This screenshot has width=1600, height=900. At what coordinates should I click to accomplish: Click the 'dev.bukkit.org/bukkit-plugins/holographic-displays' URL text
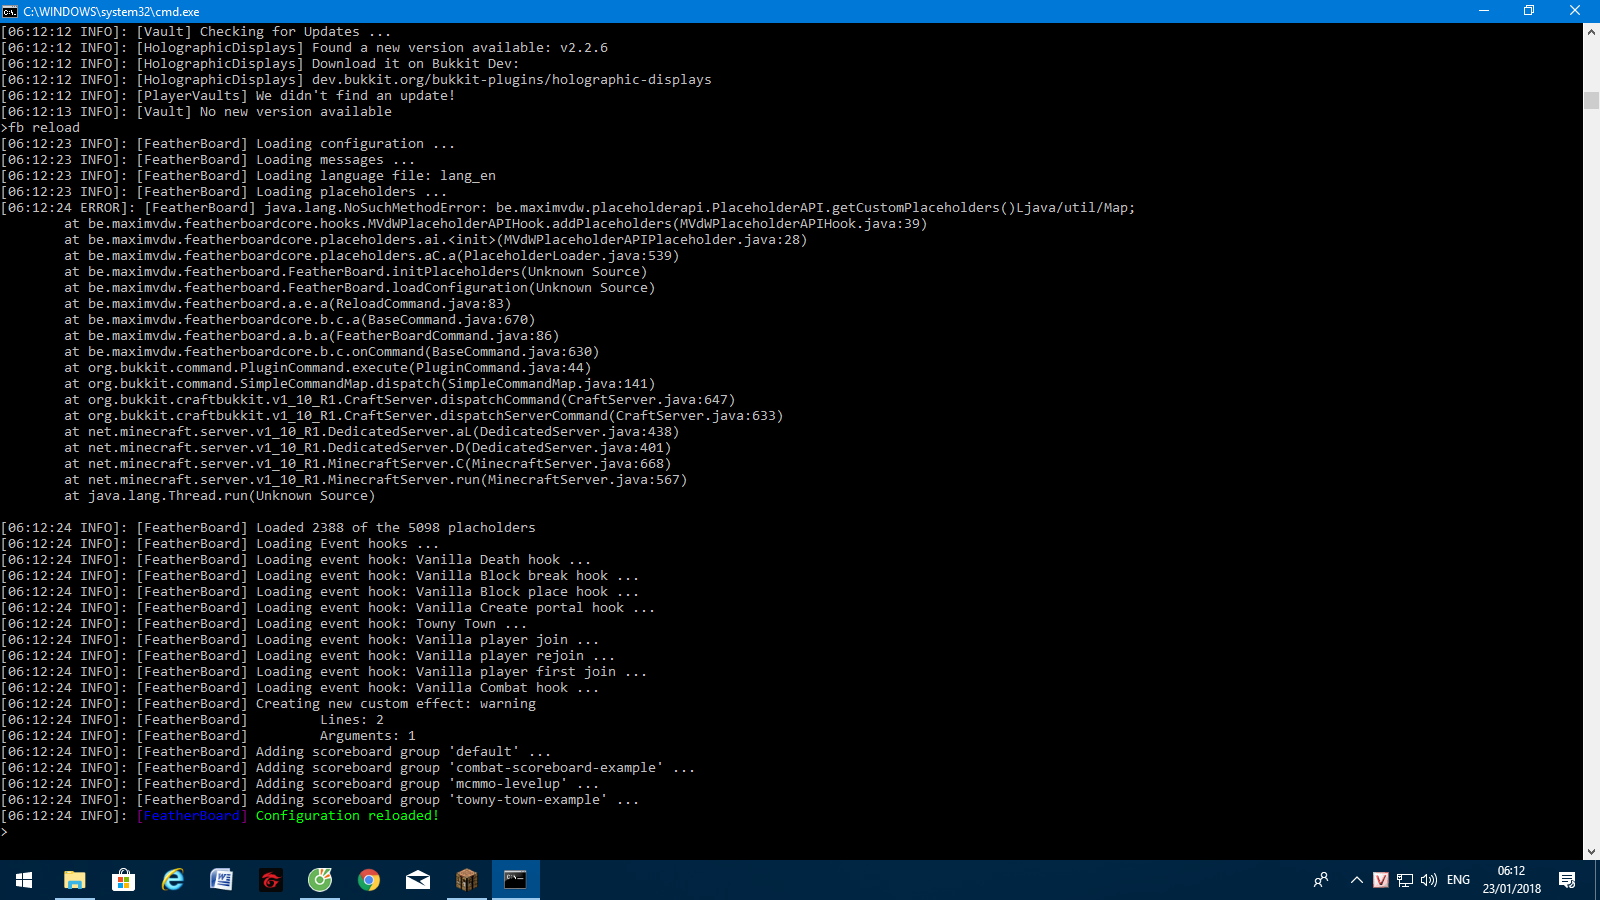coord(512,80)
